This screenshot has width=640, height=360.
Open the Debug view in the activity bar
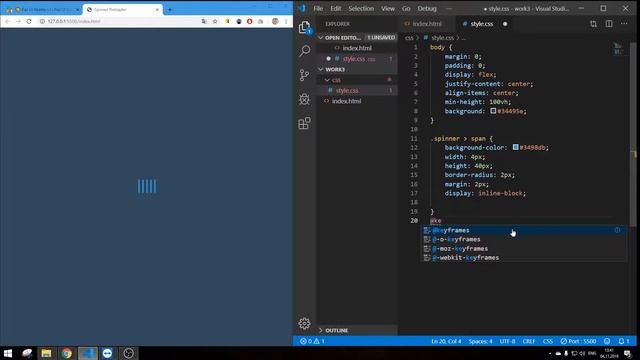(x=304, y=99)
